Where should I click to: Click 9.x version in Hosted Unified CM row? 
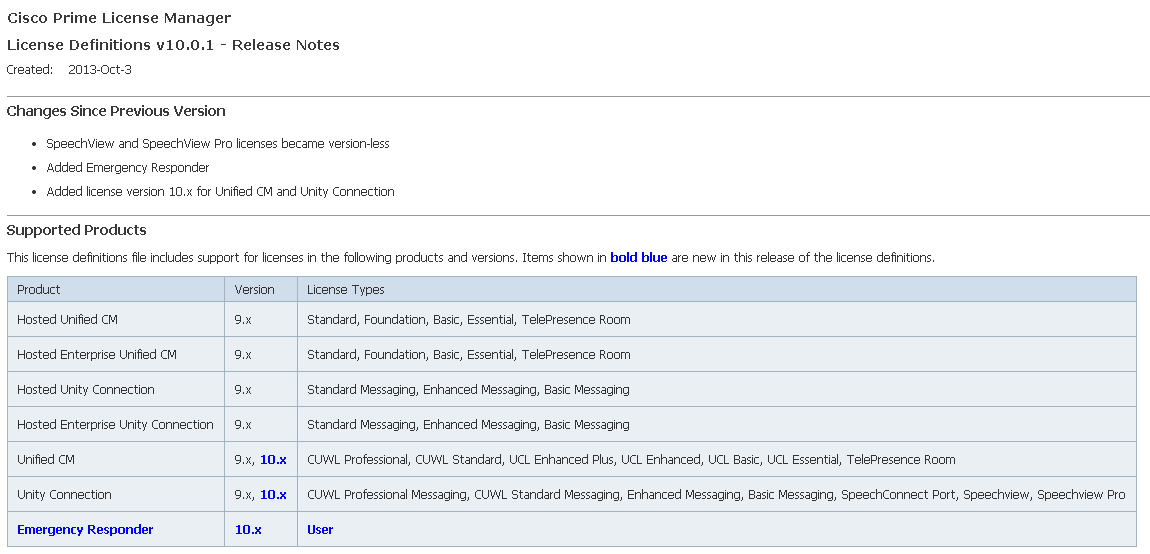(x=261, y=319)
